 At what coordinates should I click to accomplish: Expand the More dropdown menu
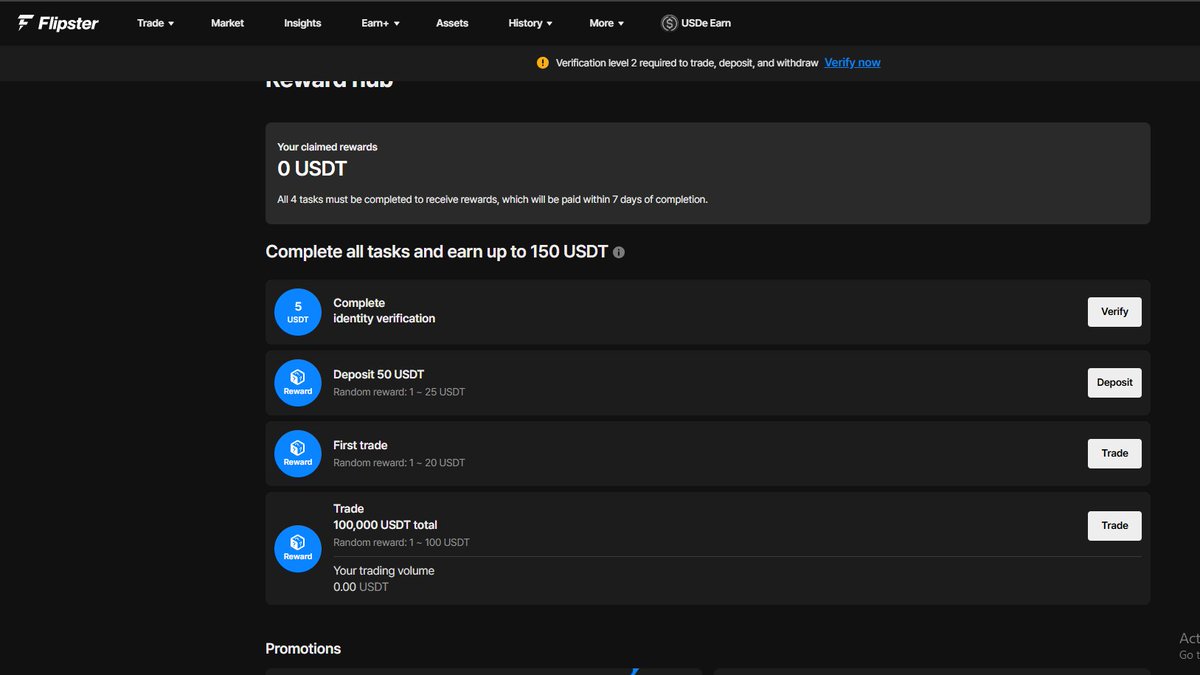[606, 23]
